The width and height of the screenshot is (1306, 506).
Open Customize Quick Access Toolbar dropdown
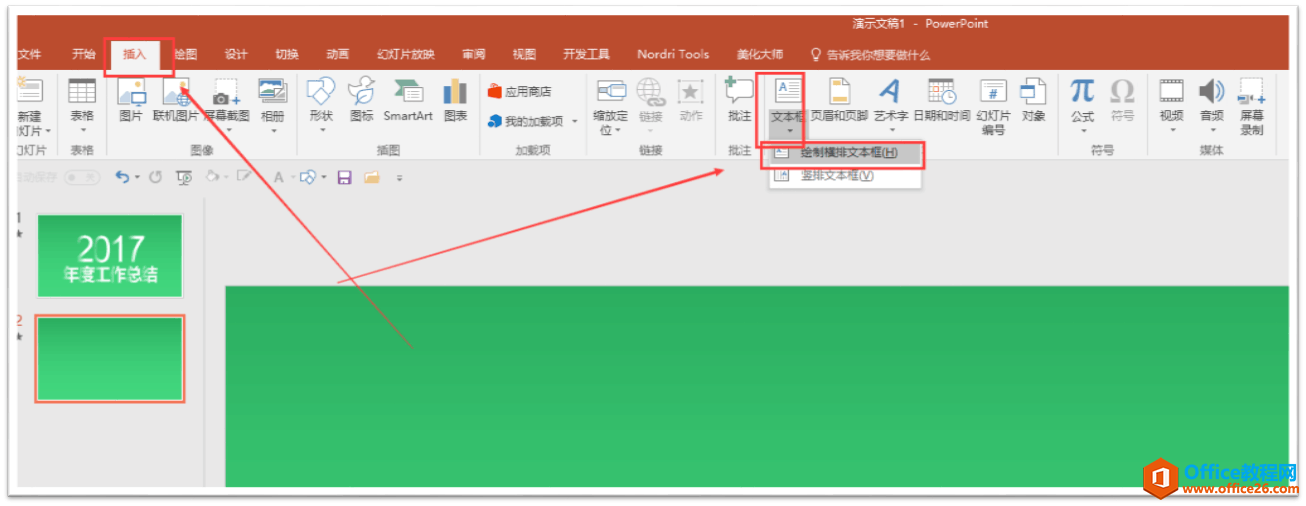[399, 178]
